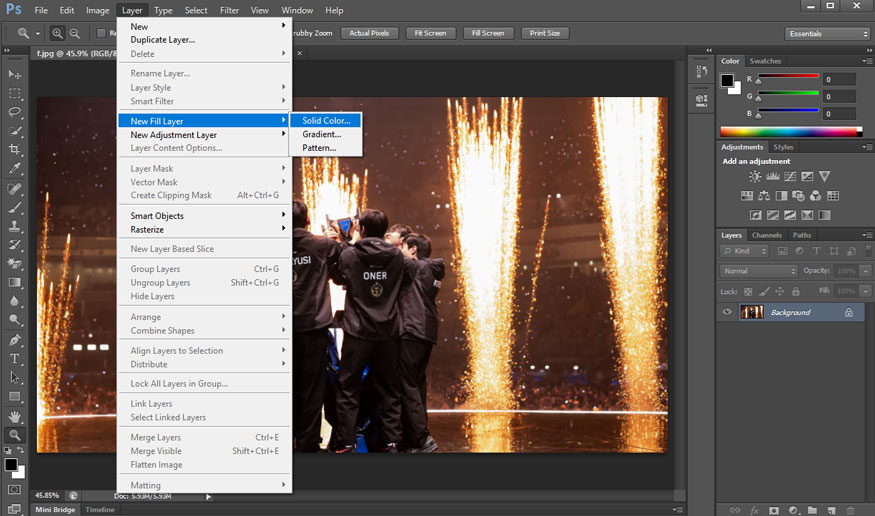Click the Fill Screen button
Screen dimensions: 875x516
[x=488, y=33]
